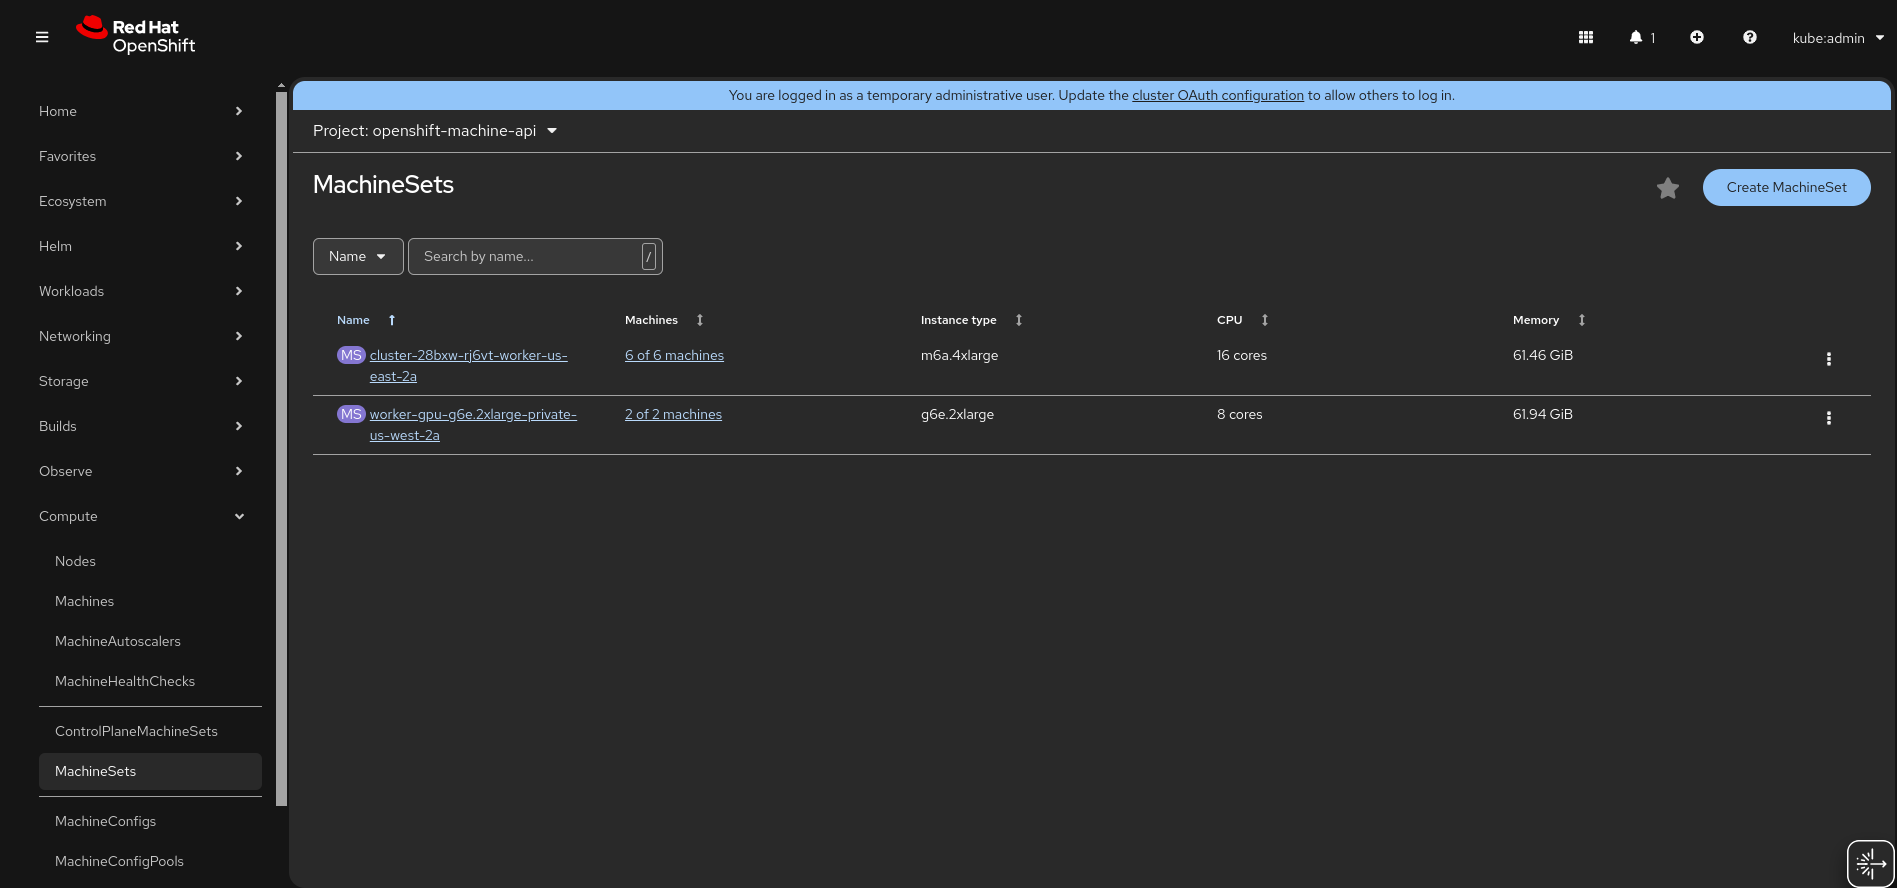Viewport: 1897px width, 888px height.
Task: Click the sidebar vertical scrollbar
Action: coord(282,448)
